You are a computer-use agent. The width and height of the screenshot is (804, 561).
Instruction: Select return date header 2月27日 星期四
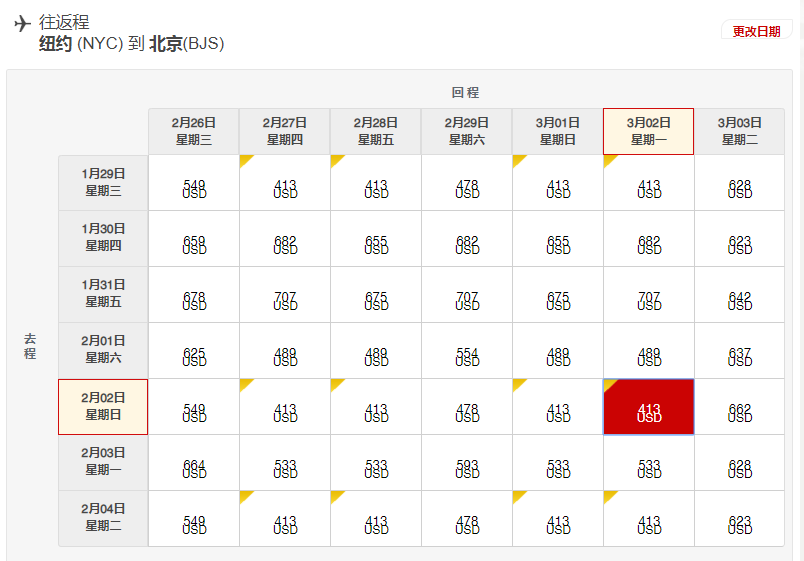[x=285, y=131]
